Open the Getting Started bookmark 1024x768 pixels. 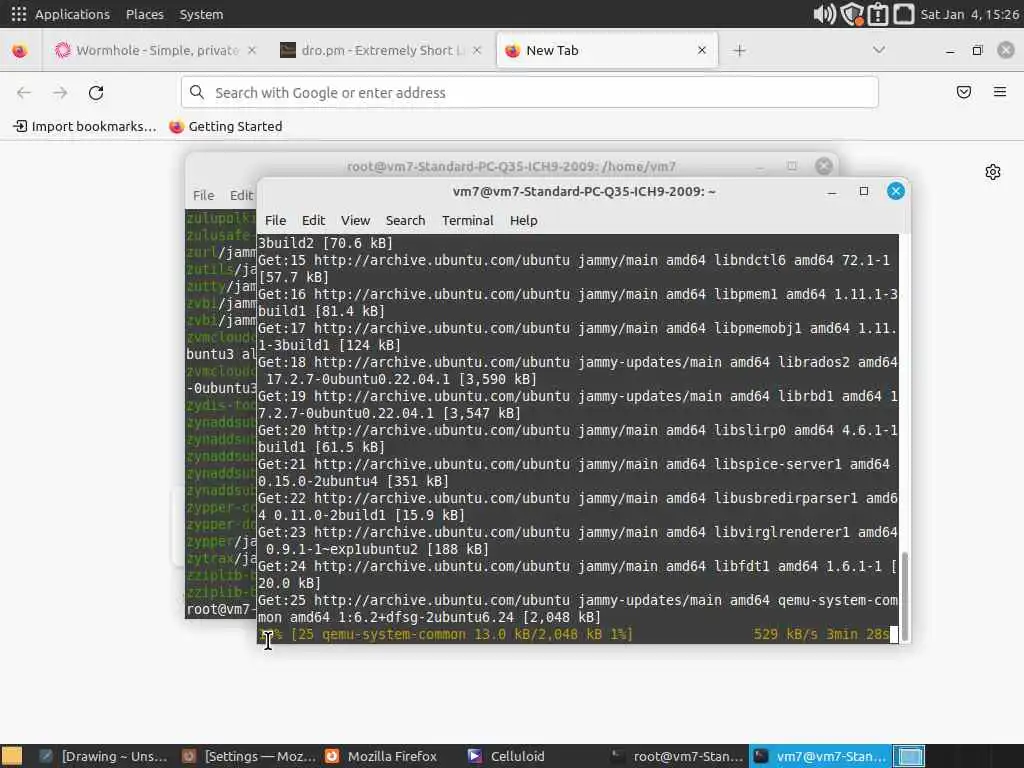226,126
